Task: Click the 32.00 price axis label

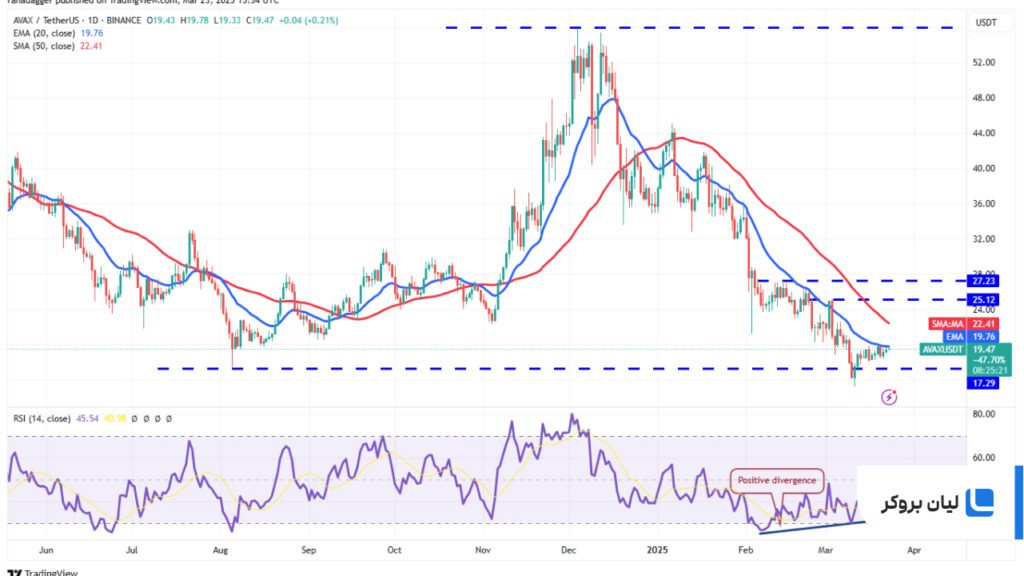Action: click(984, 239)
